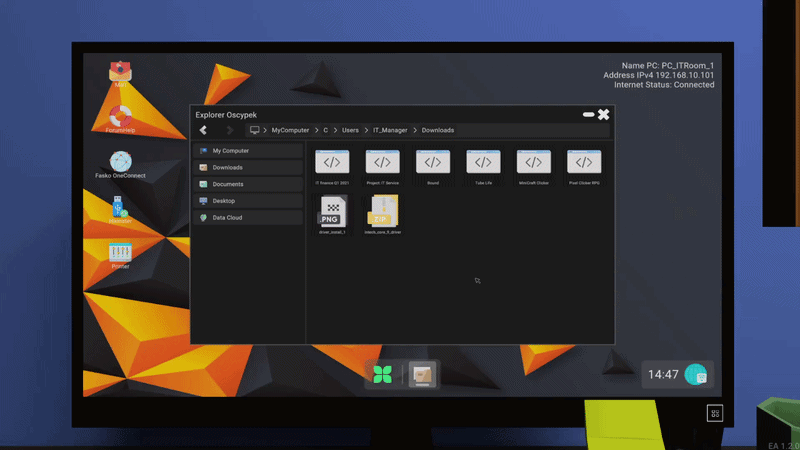Select the Project IT Service file

point(383,167)
